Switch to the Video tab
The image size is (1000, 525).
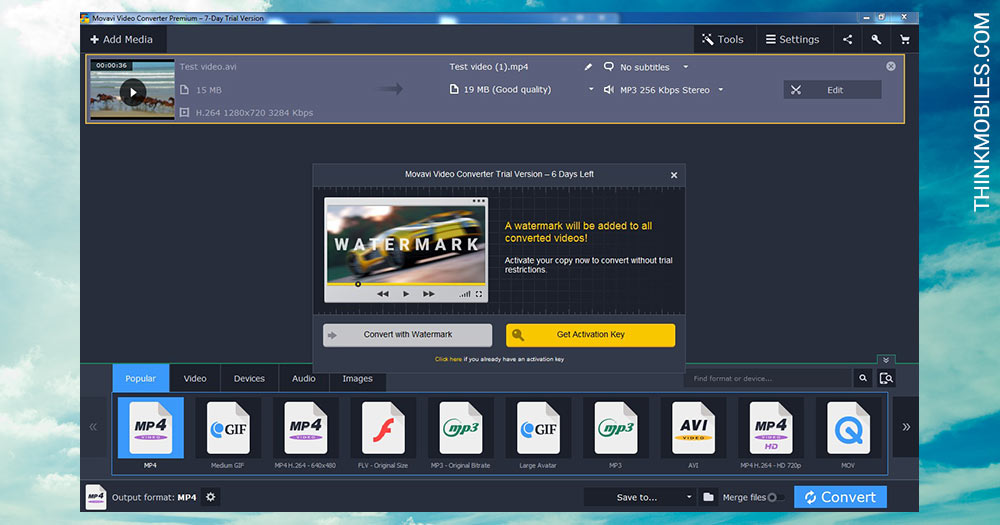(x=195, y=378)
